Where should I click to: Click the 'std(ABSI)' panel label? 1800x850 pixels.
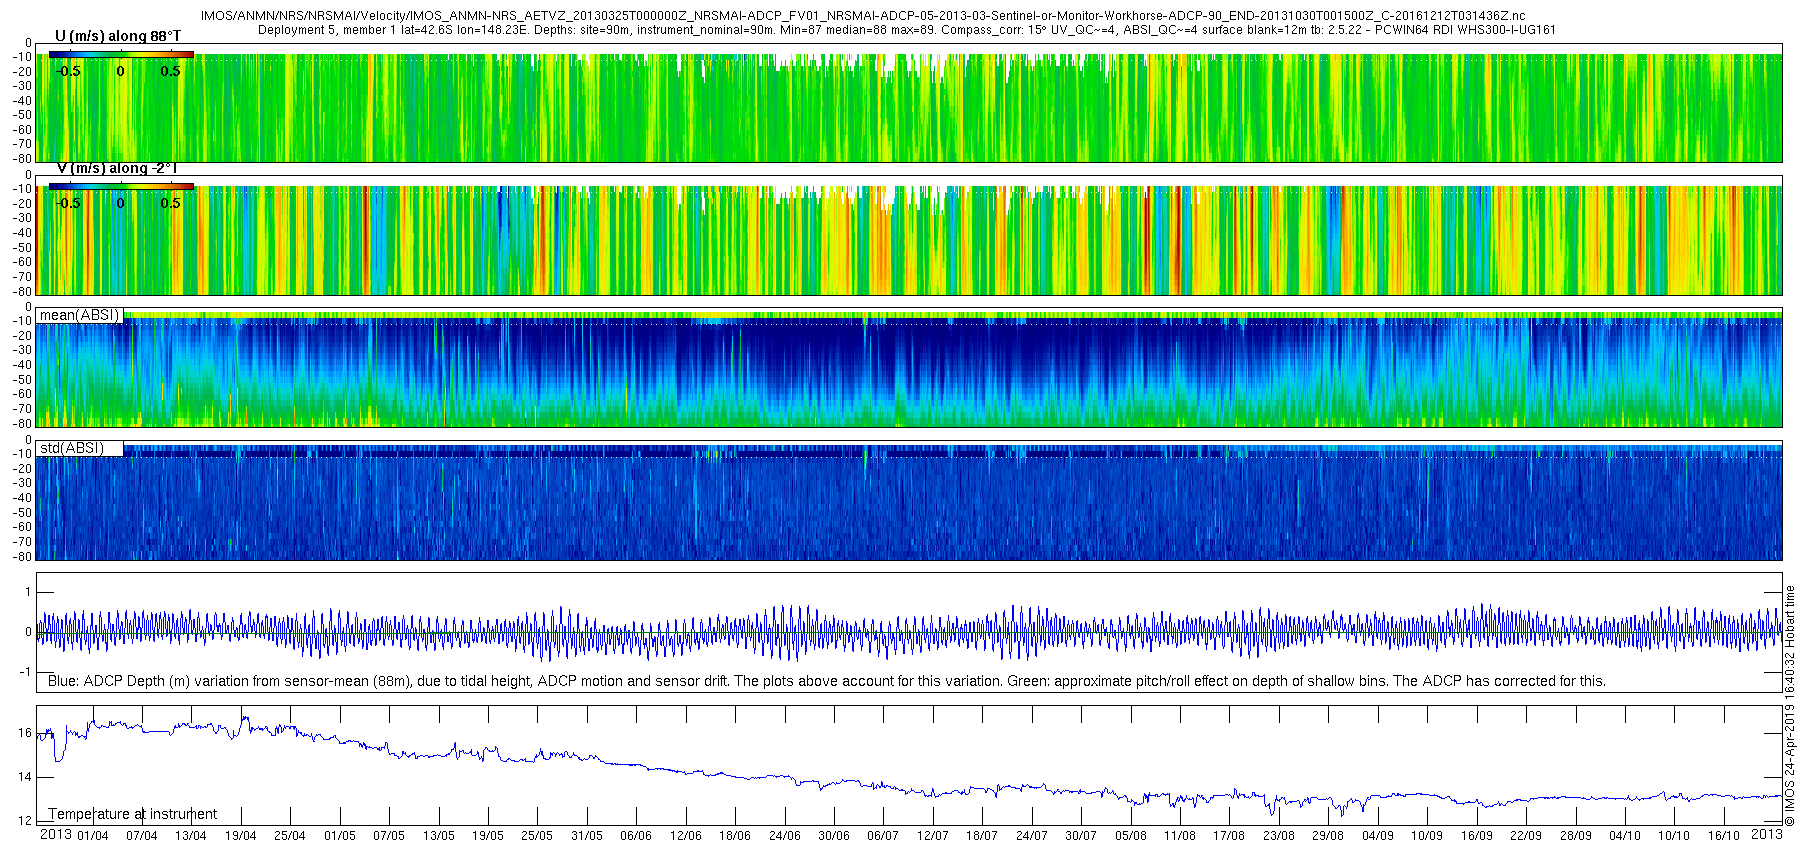pos(72,448)
